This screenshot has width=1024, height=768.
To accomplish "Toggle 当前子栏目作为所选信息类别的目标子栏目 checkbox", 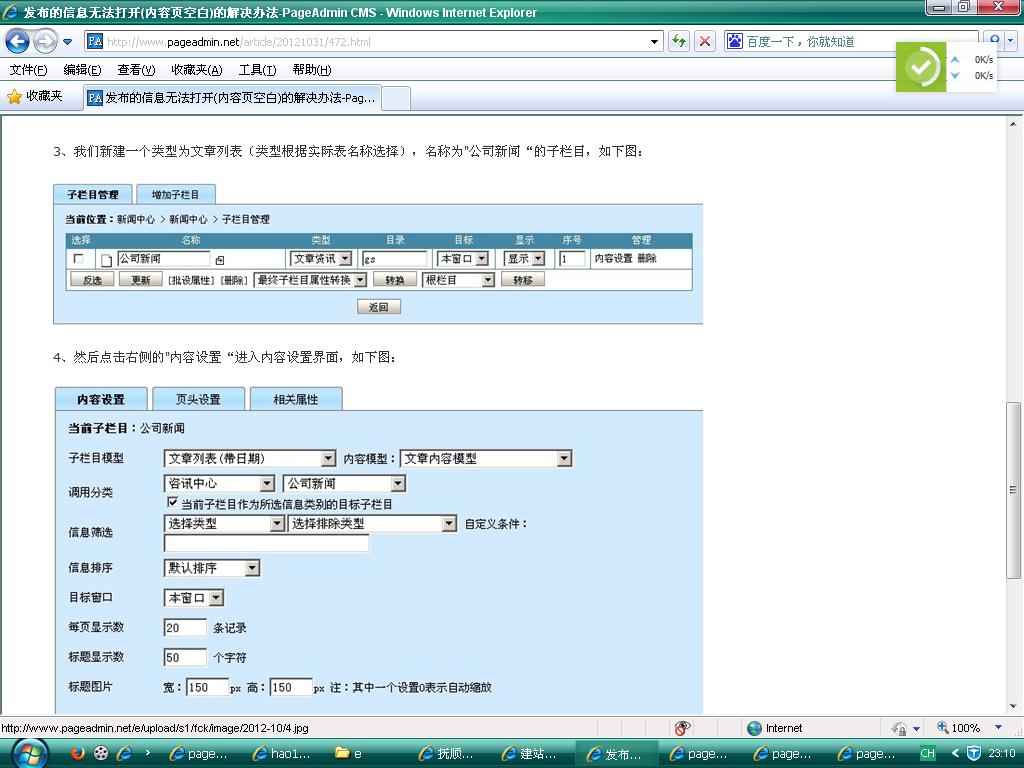I will 173,503.
